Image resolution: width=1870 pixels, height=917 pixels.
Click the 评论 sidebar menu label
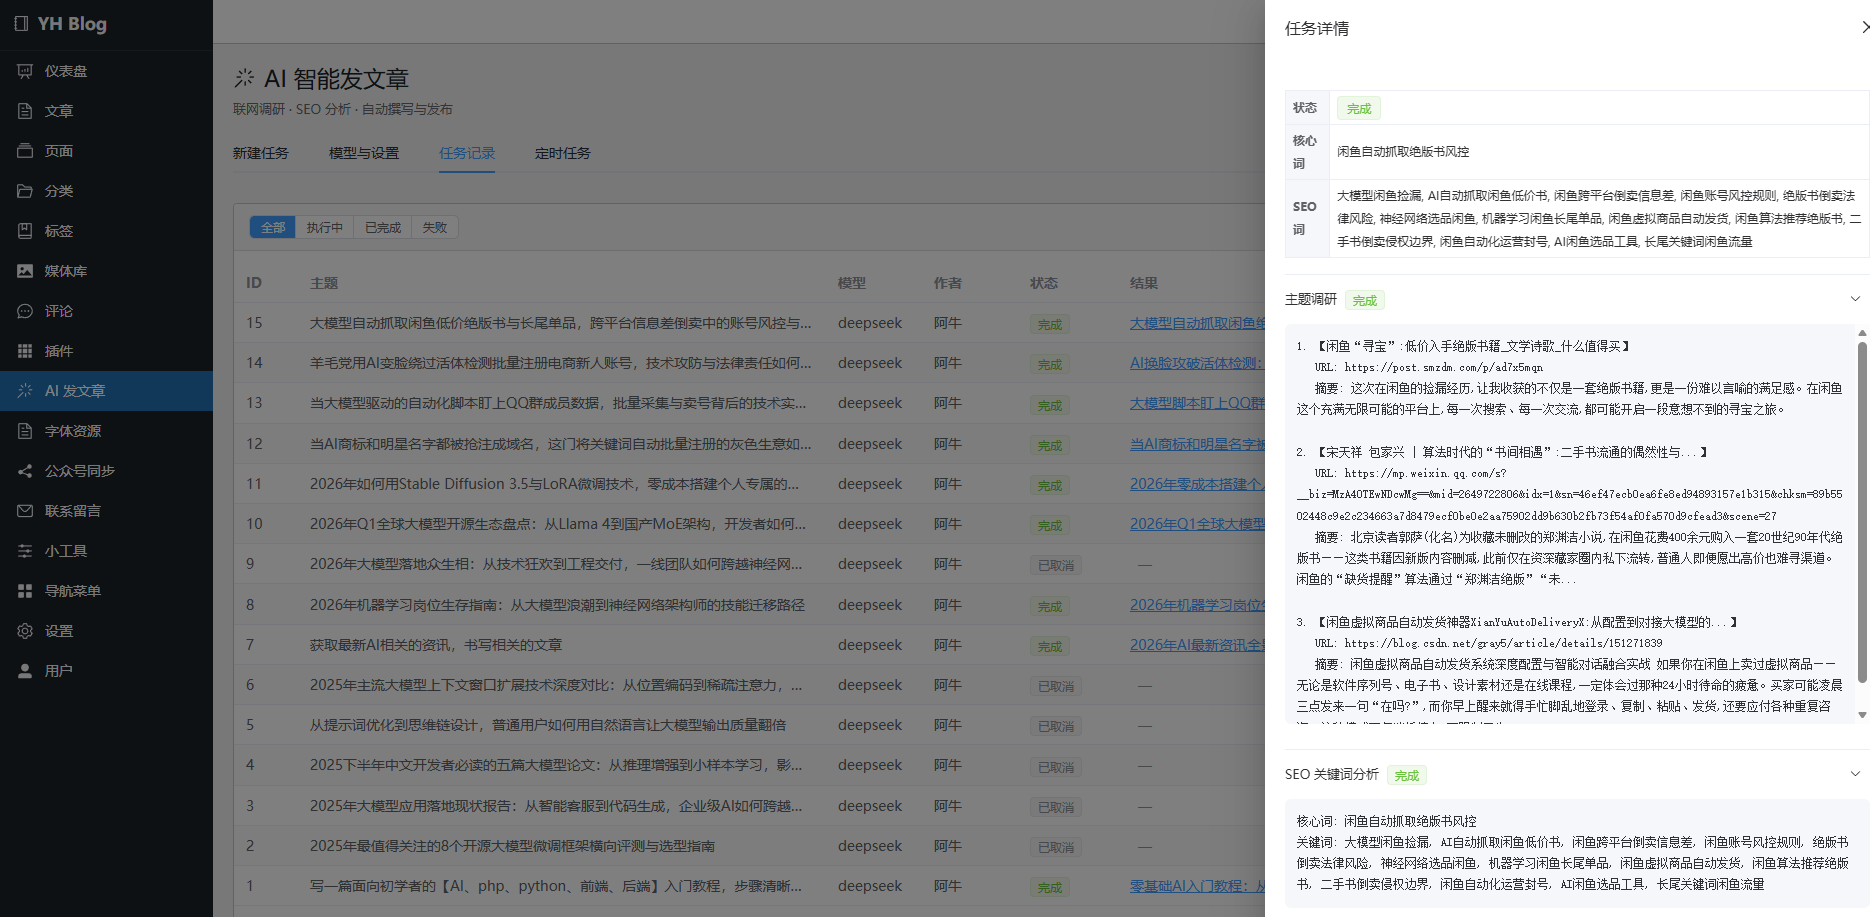pos(59,311)
